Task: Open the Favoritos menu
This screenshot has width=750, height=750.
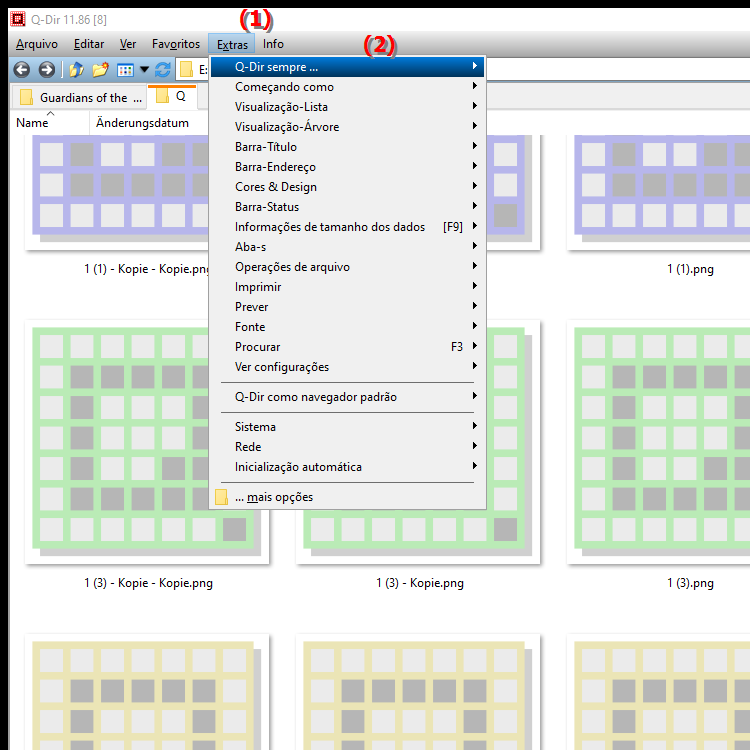Action: [x=175, y=44]
